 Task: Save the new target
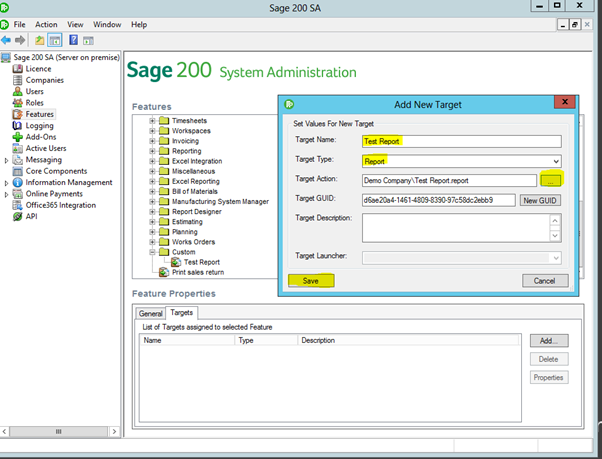coord(311,281)
